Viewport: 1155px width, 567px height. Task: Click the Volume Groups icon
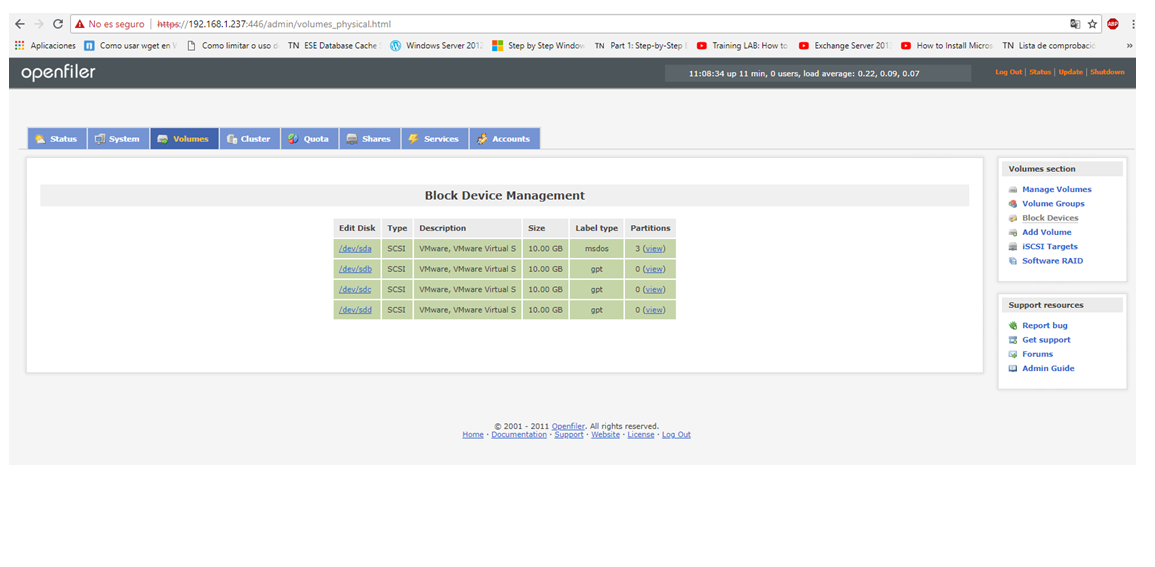click(x=1013, y=204)
